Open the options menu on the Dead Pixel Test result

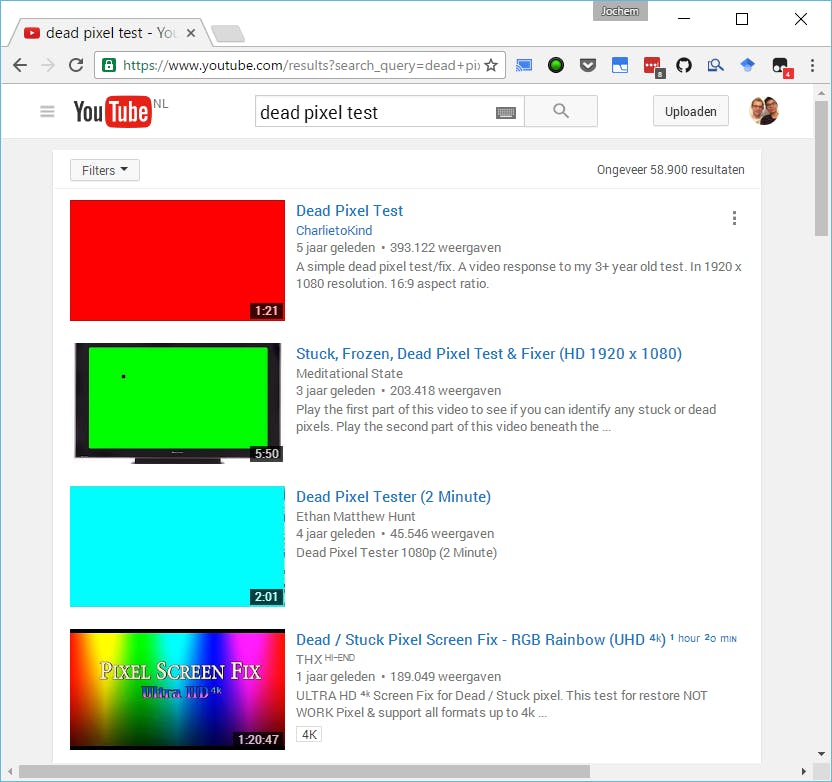(x=734, y=218)
